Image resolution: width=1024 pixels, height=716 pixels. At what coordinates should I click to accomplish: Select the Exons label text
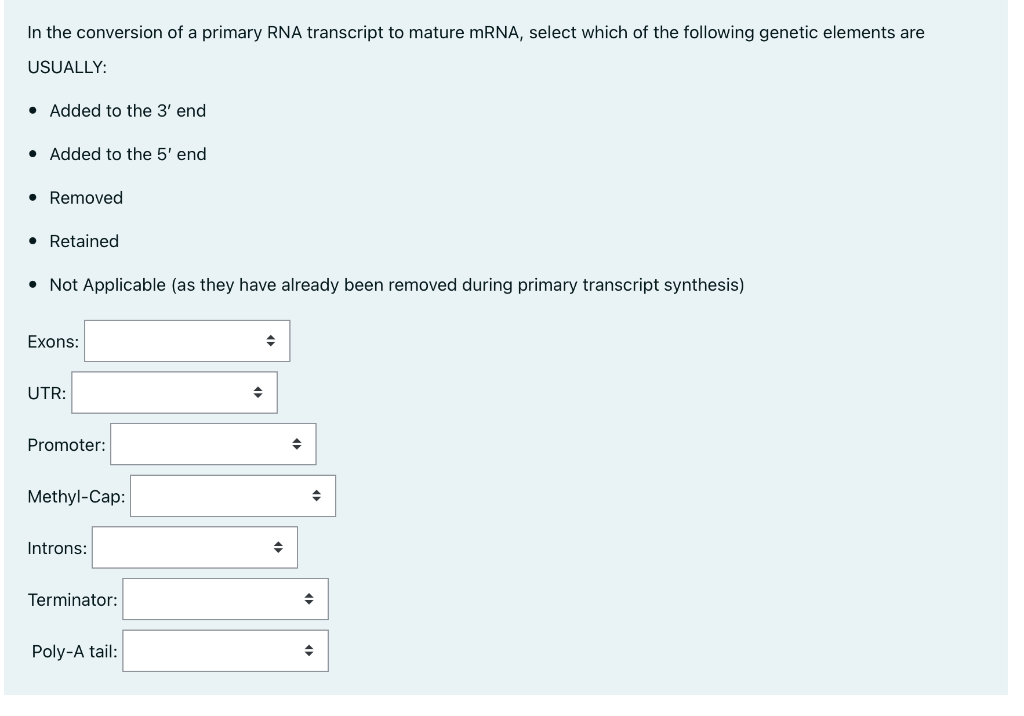tap(52, 339)
